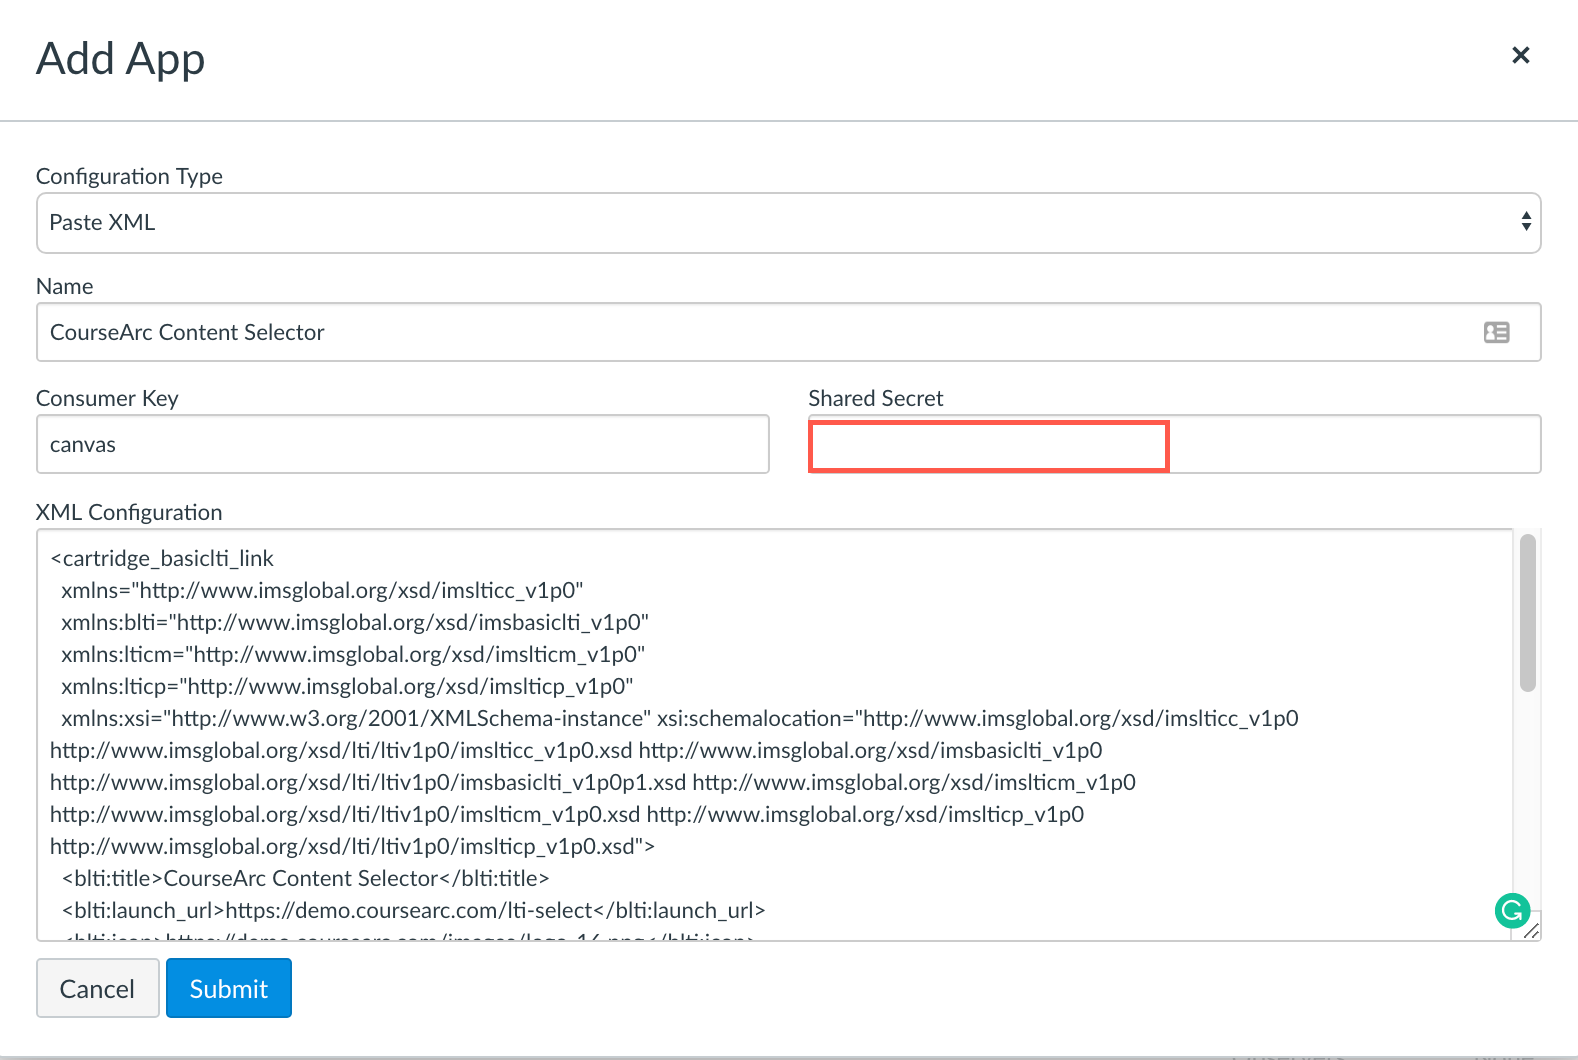Click the XML textarea scrollbar thumb
1578x1060 pixels.
tap(1527, 613)
